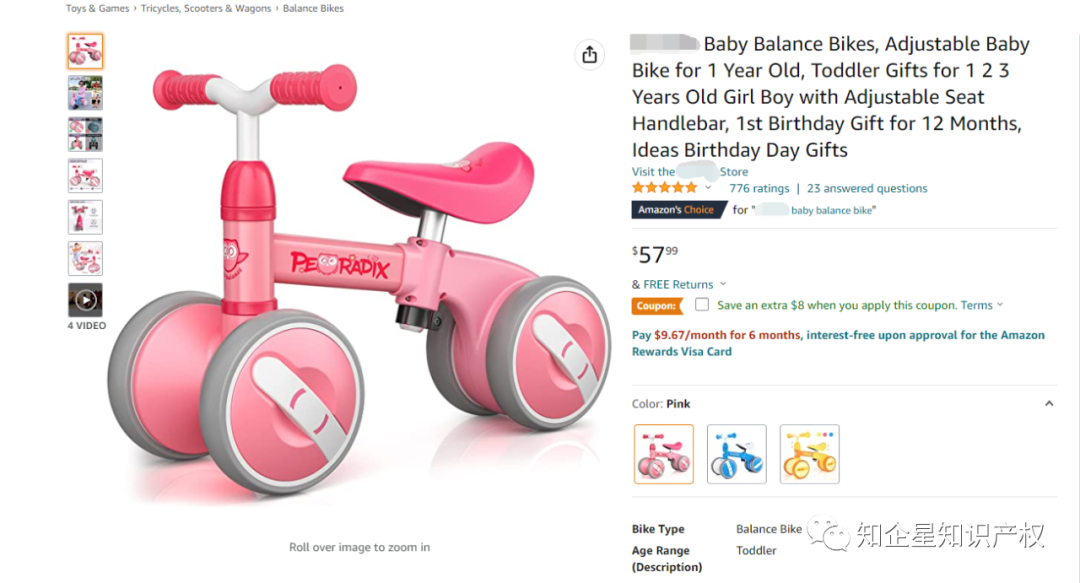Image resolution: width=1080 pixels, height=583 pixels.
Task: Open the star rating dropdown arrow
Action: pos(709,188)
